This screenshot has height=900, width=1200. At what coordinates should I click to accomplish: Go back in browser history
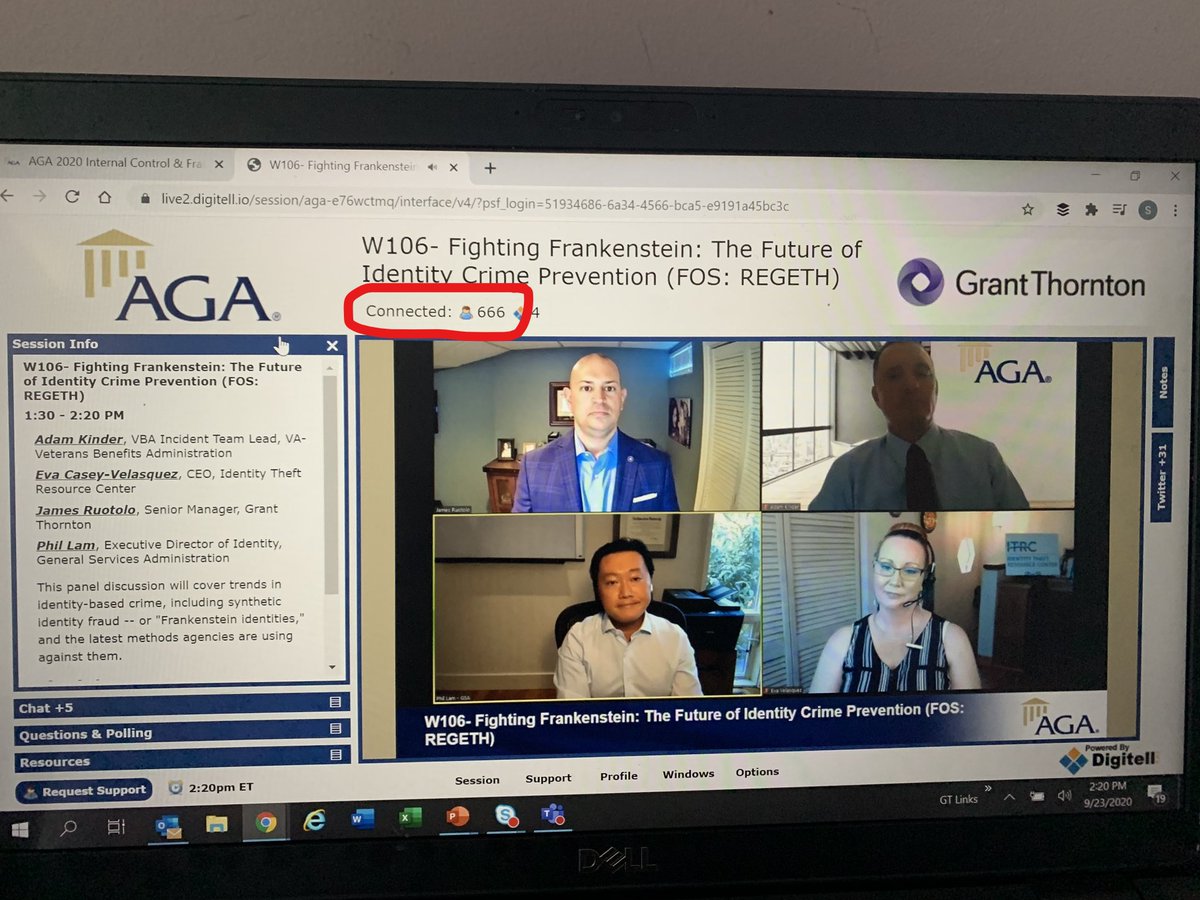tap(8, 196)
